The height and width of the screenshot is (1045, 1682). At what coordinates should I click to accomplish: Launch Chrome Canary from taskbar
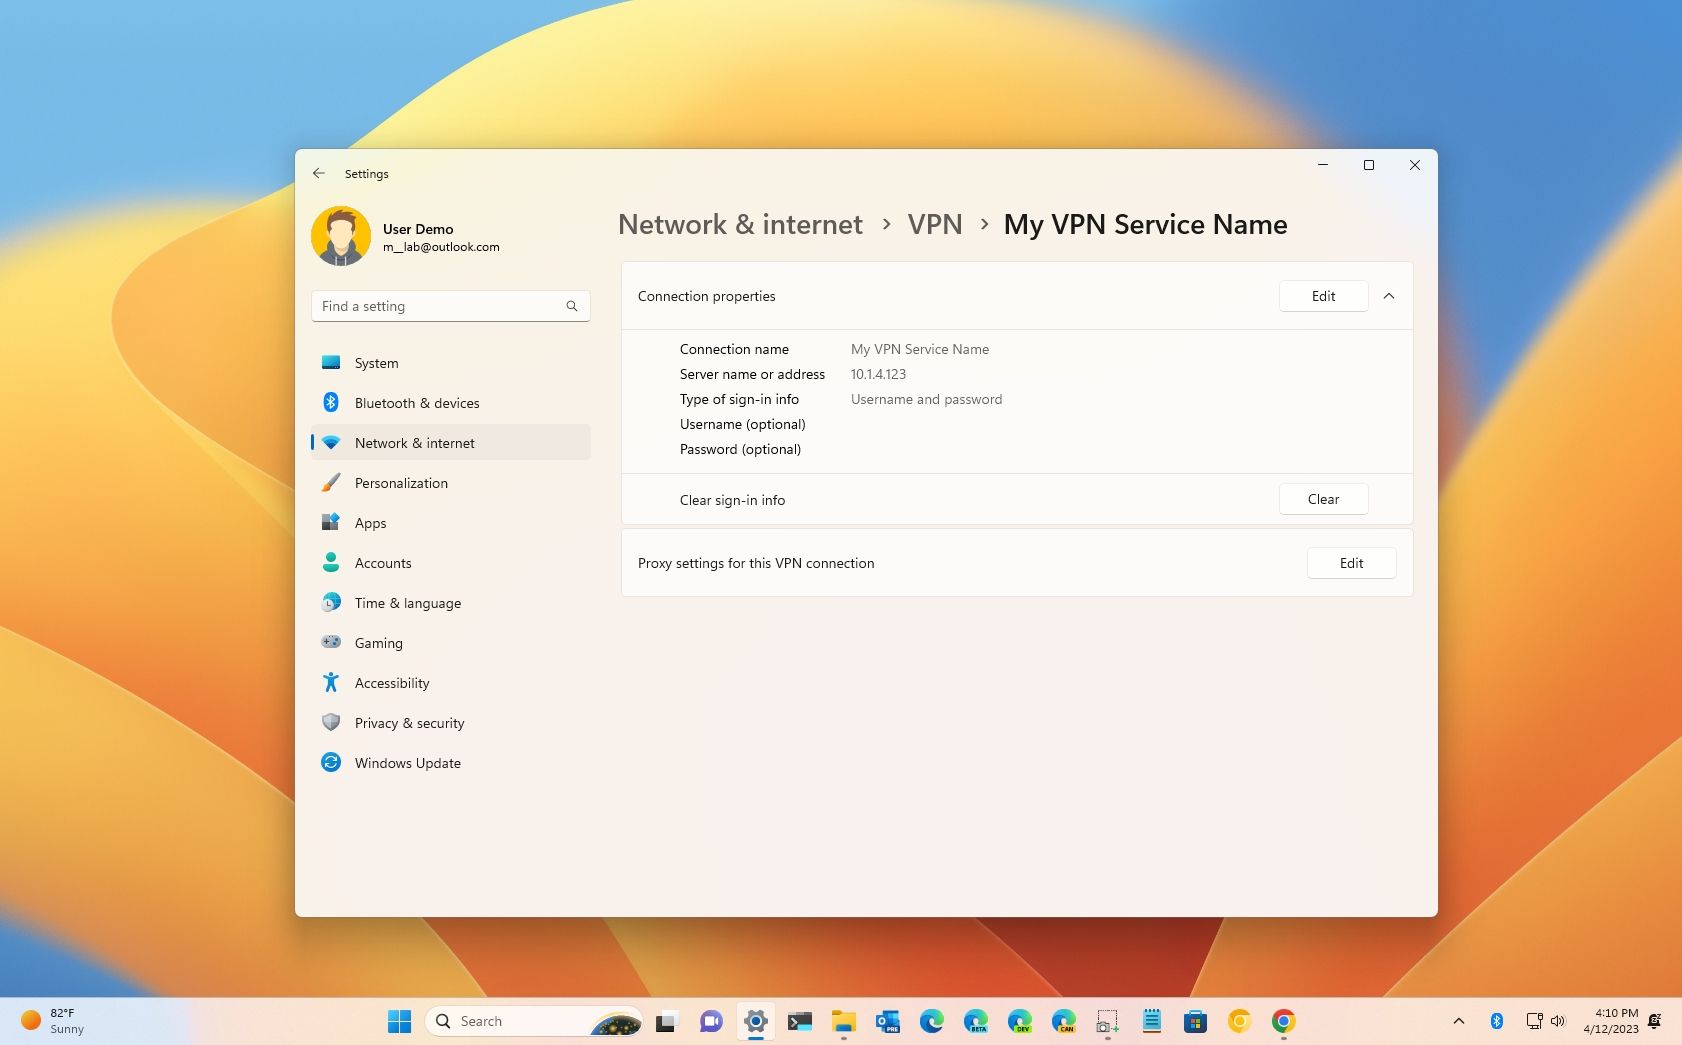click(1240, 1021)
